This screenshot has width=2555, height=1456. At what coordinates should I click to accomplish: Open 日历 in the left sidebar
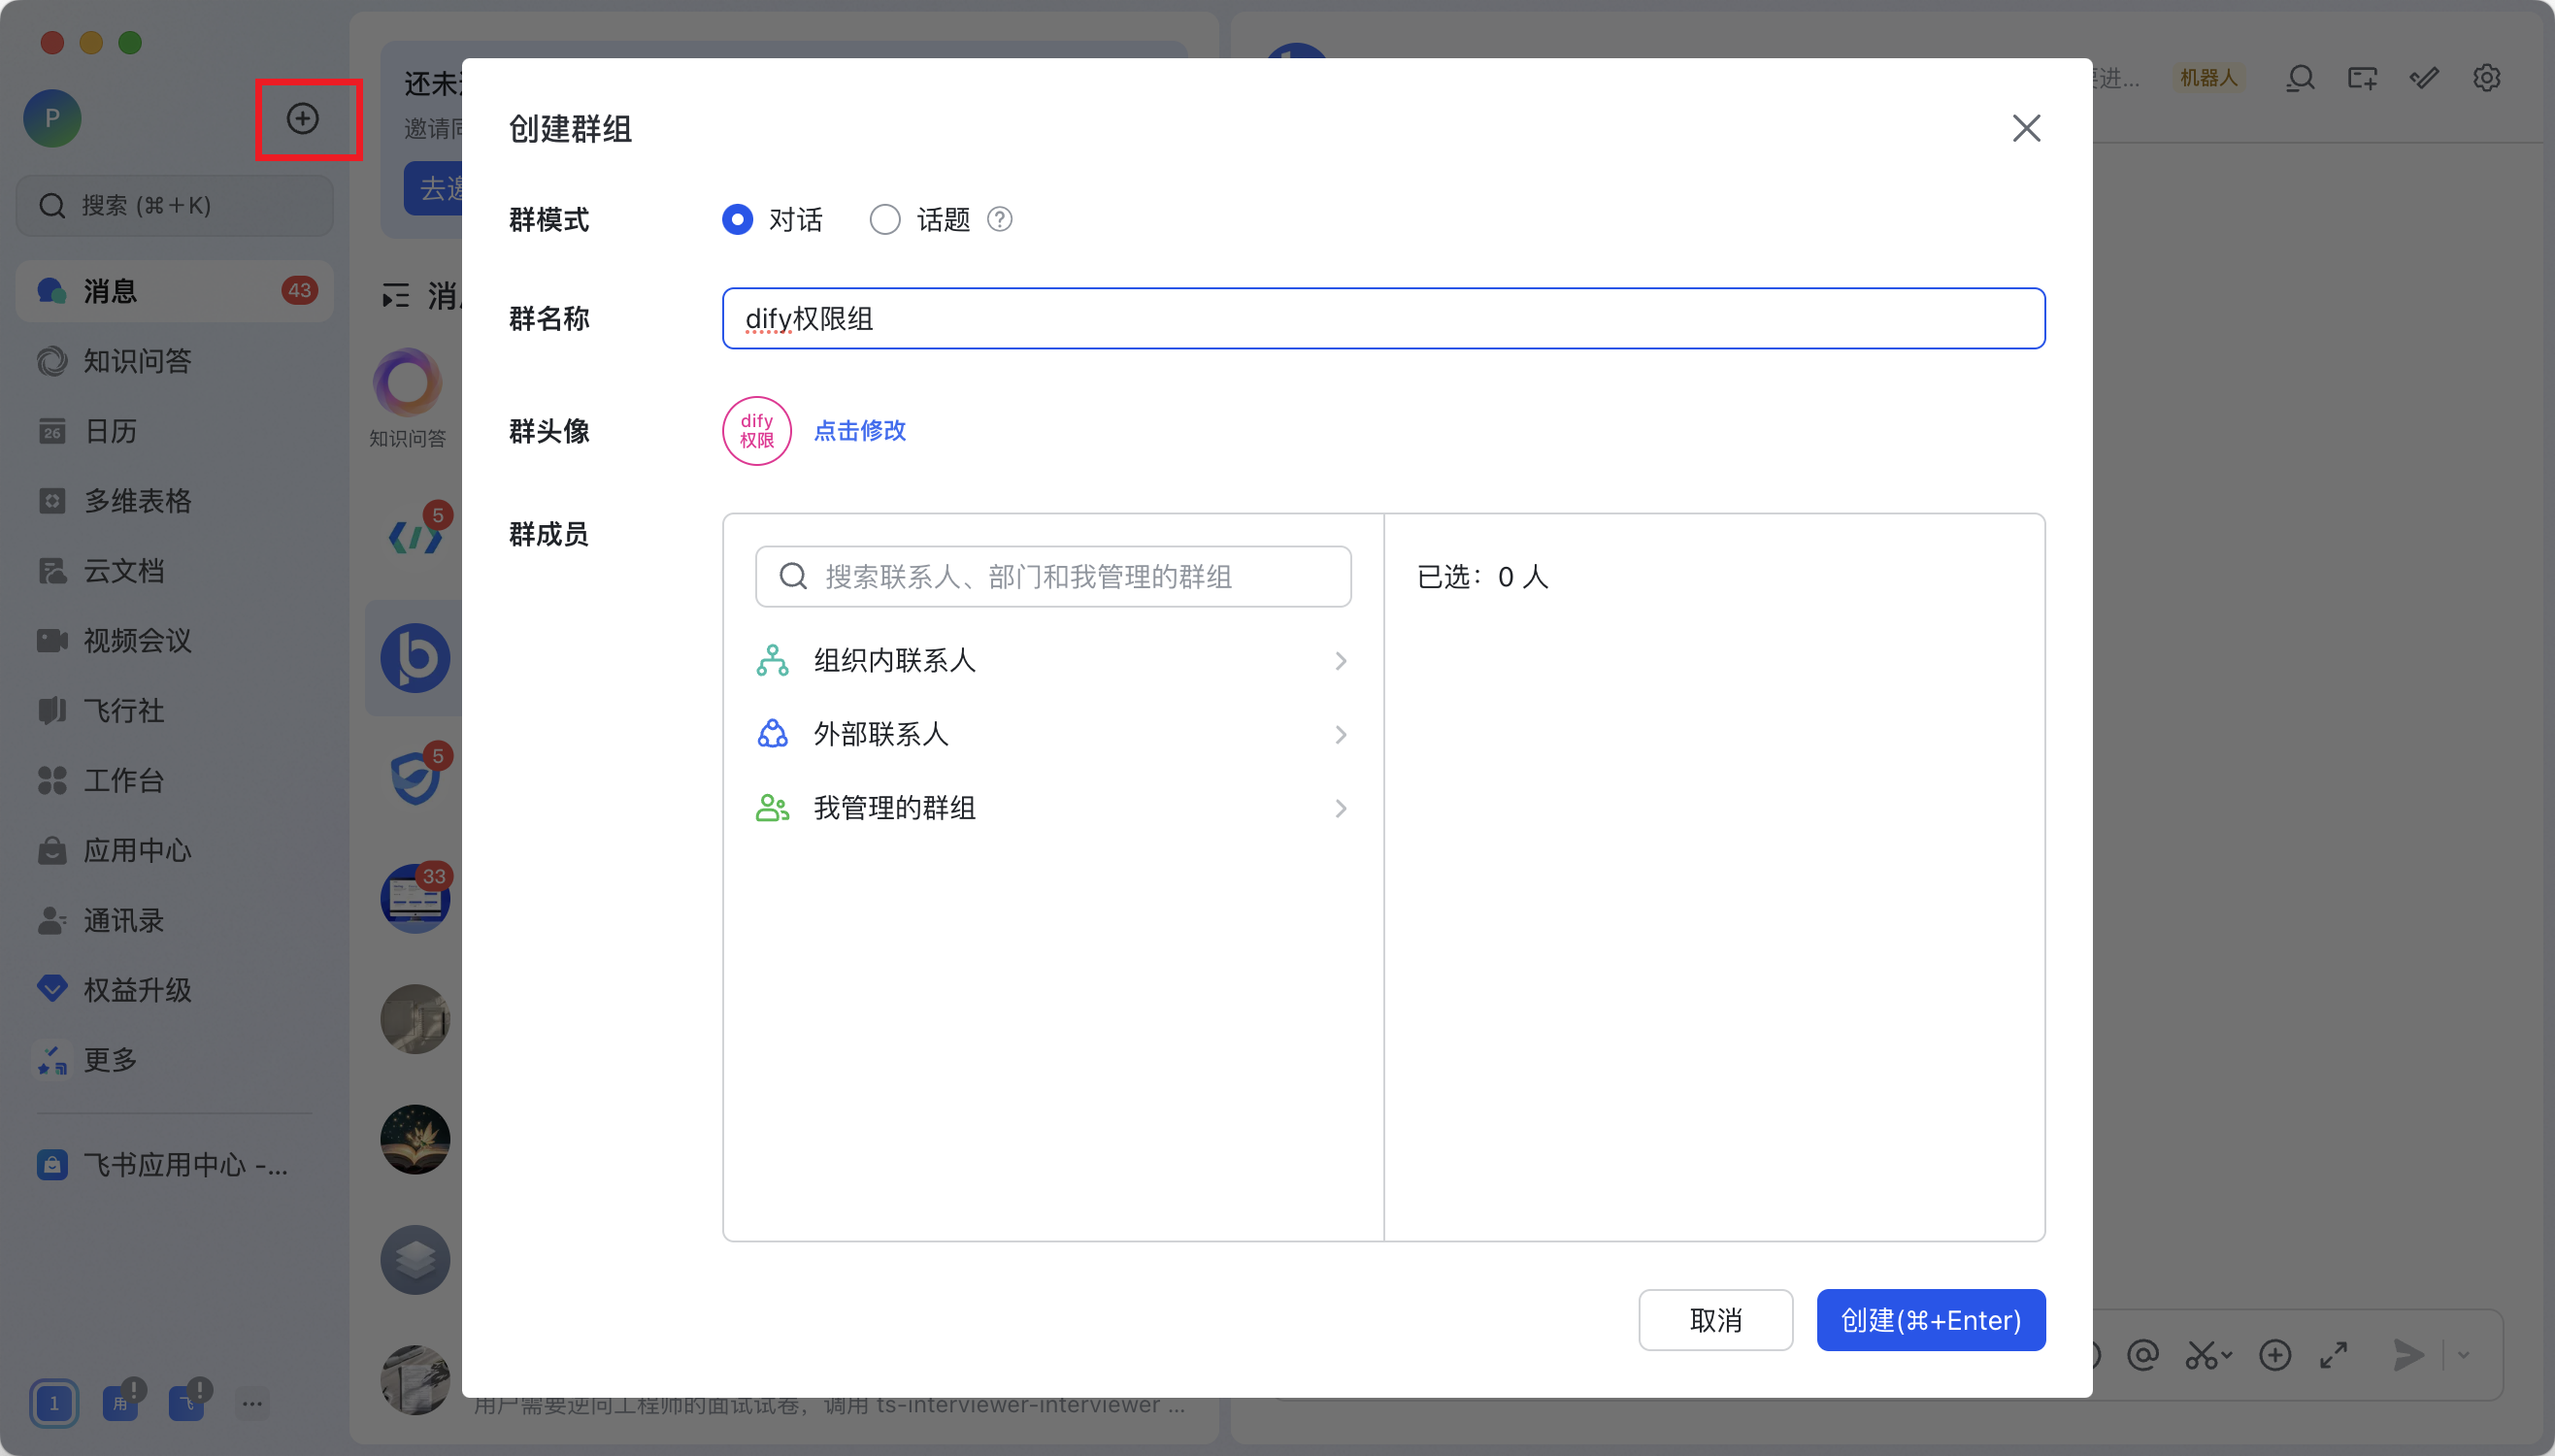click(110, 431)
